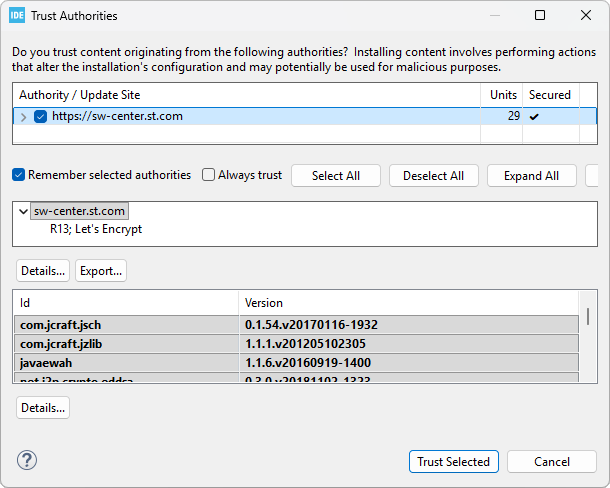The width and height of the screenshot is (610, 488).
Task: Close the Trust Authorities dialog
Action: (x=586, y=16)
